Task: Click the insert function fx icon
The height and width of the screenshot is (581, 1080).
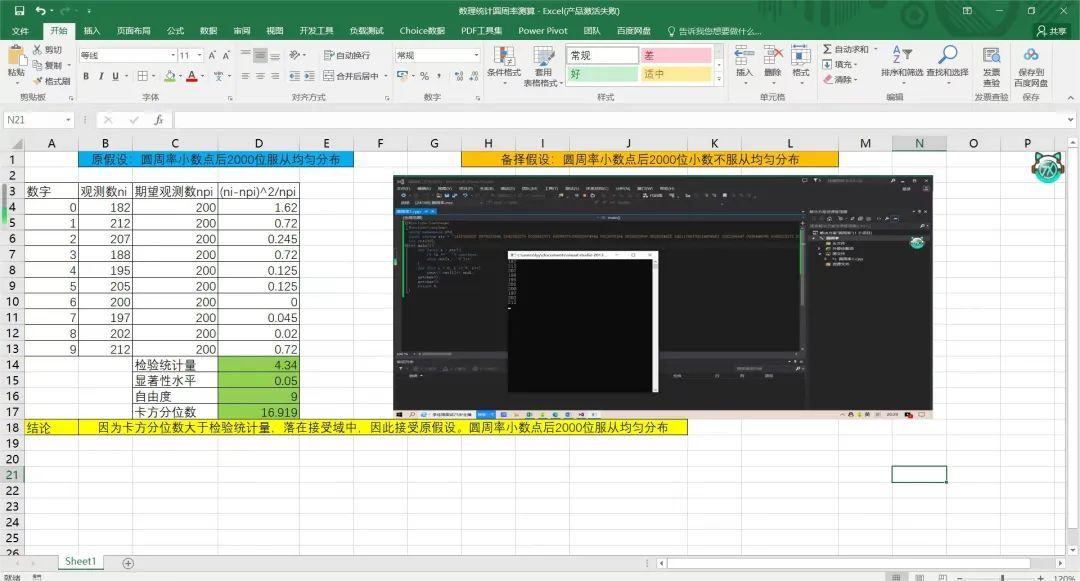Action: [158, 120]
